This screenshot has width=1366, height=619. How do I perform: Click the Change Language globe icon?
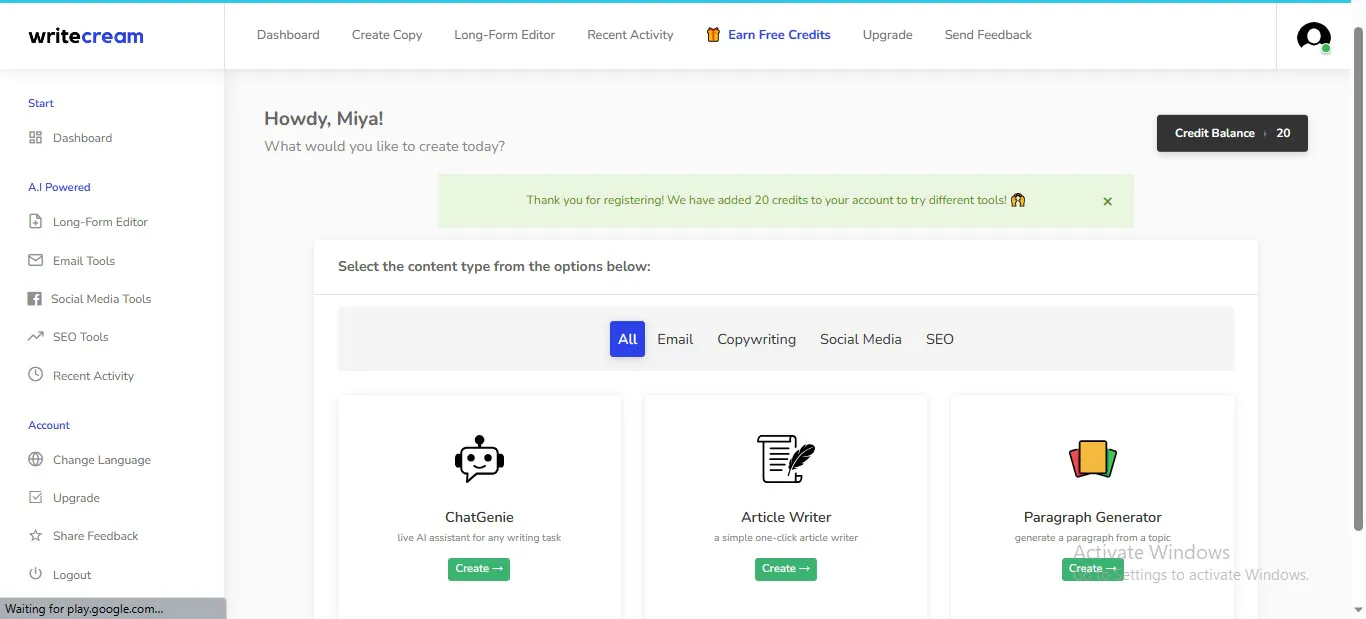coord(36,460)
